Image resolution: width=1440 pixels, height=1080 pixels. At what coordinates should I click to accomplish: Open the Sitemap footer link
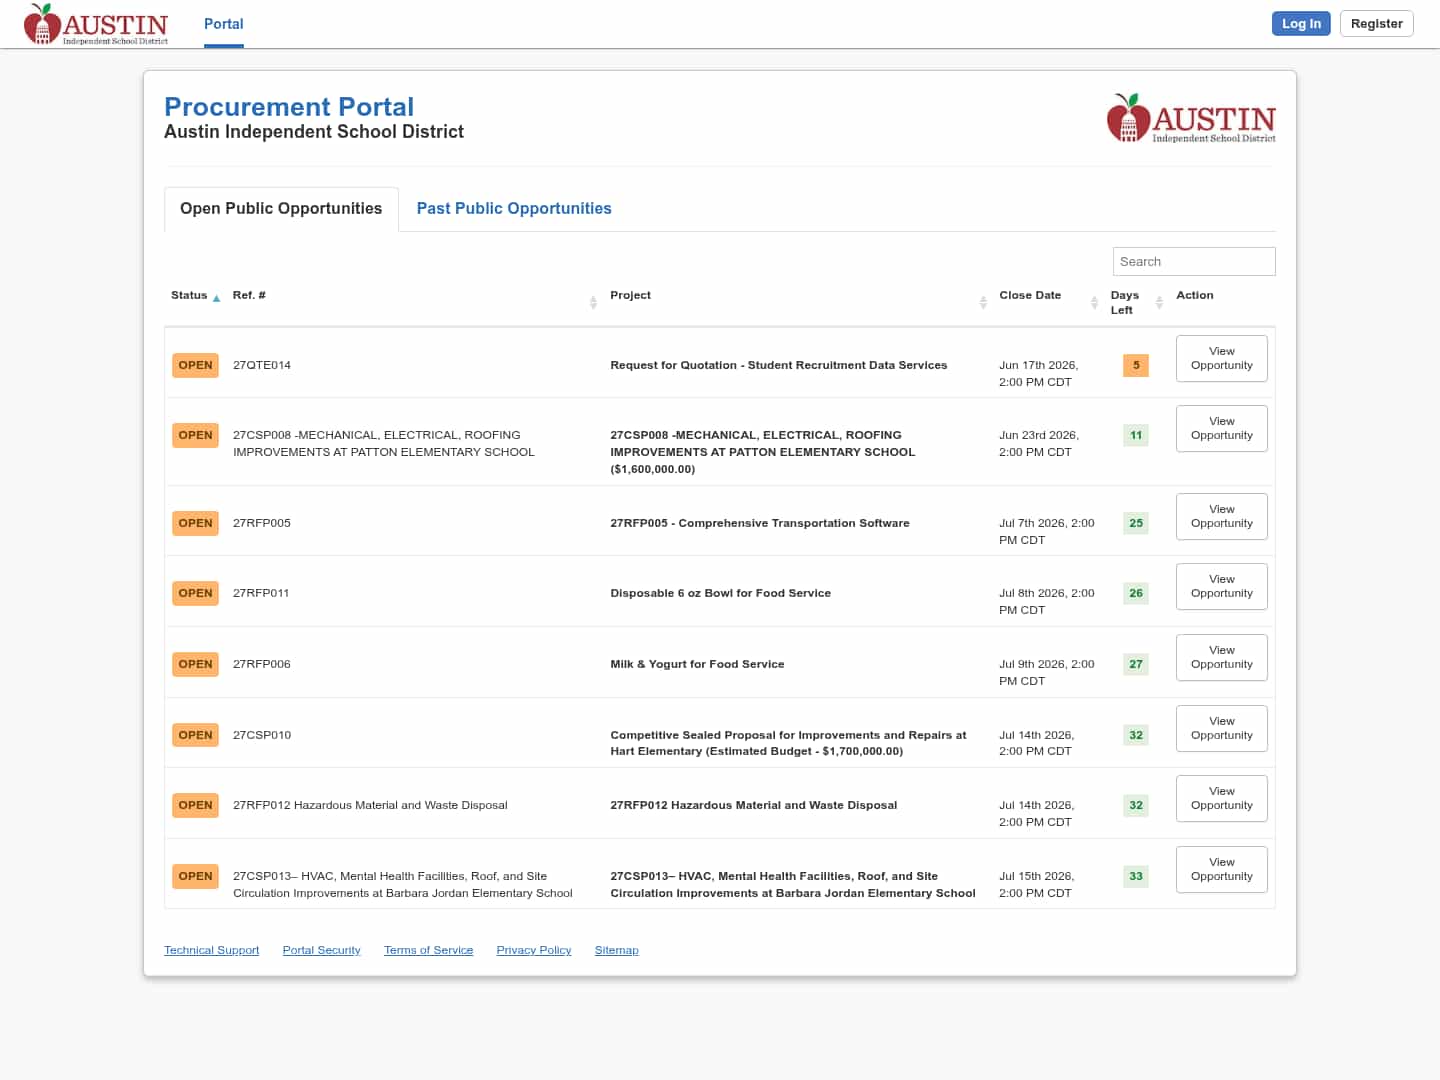[x=616, y=950]
